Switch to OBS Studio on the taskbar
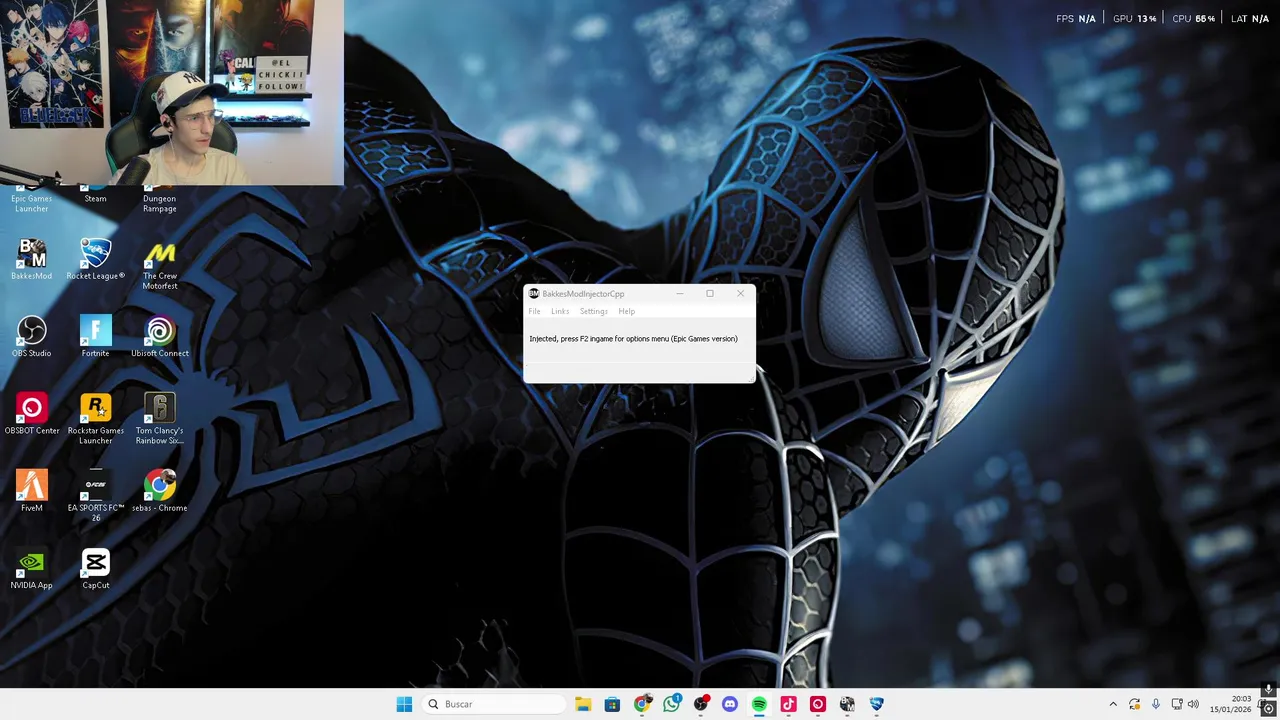1280x720 pixels. click(700, 704)
